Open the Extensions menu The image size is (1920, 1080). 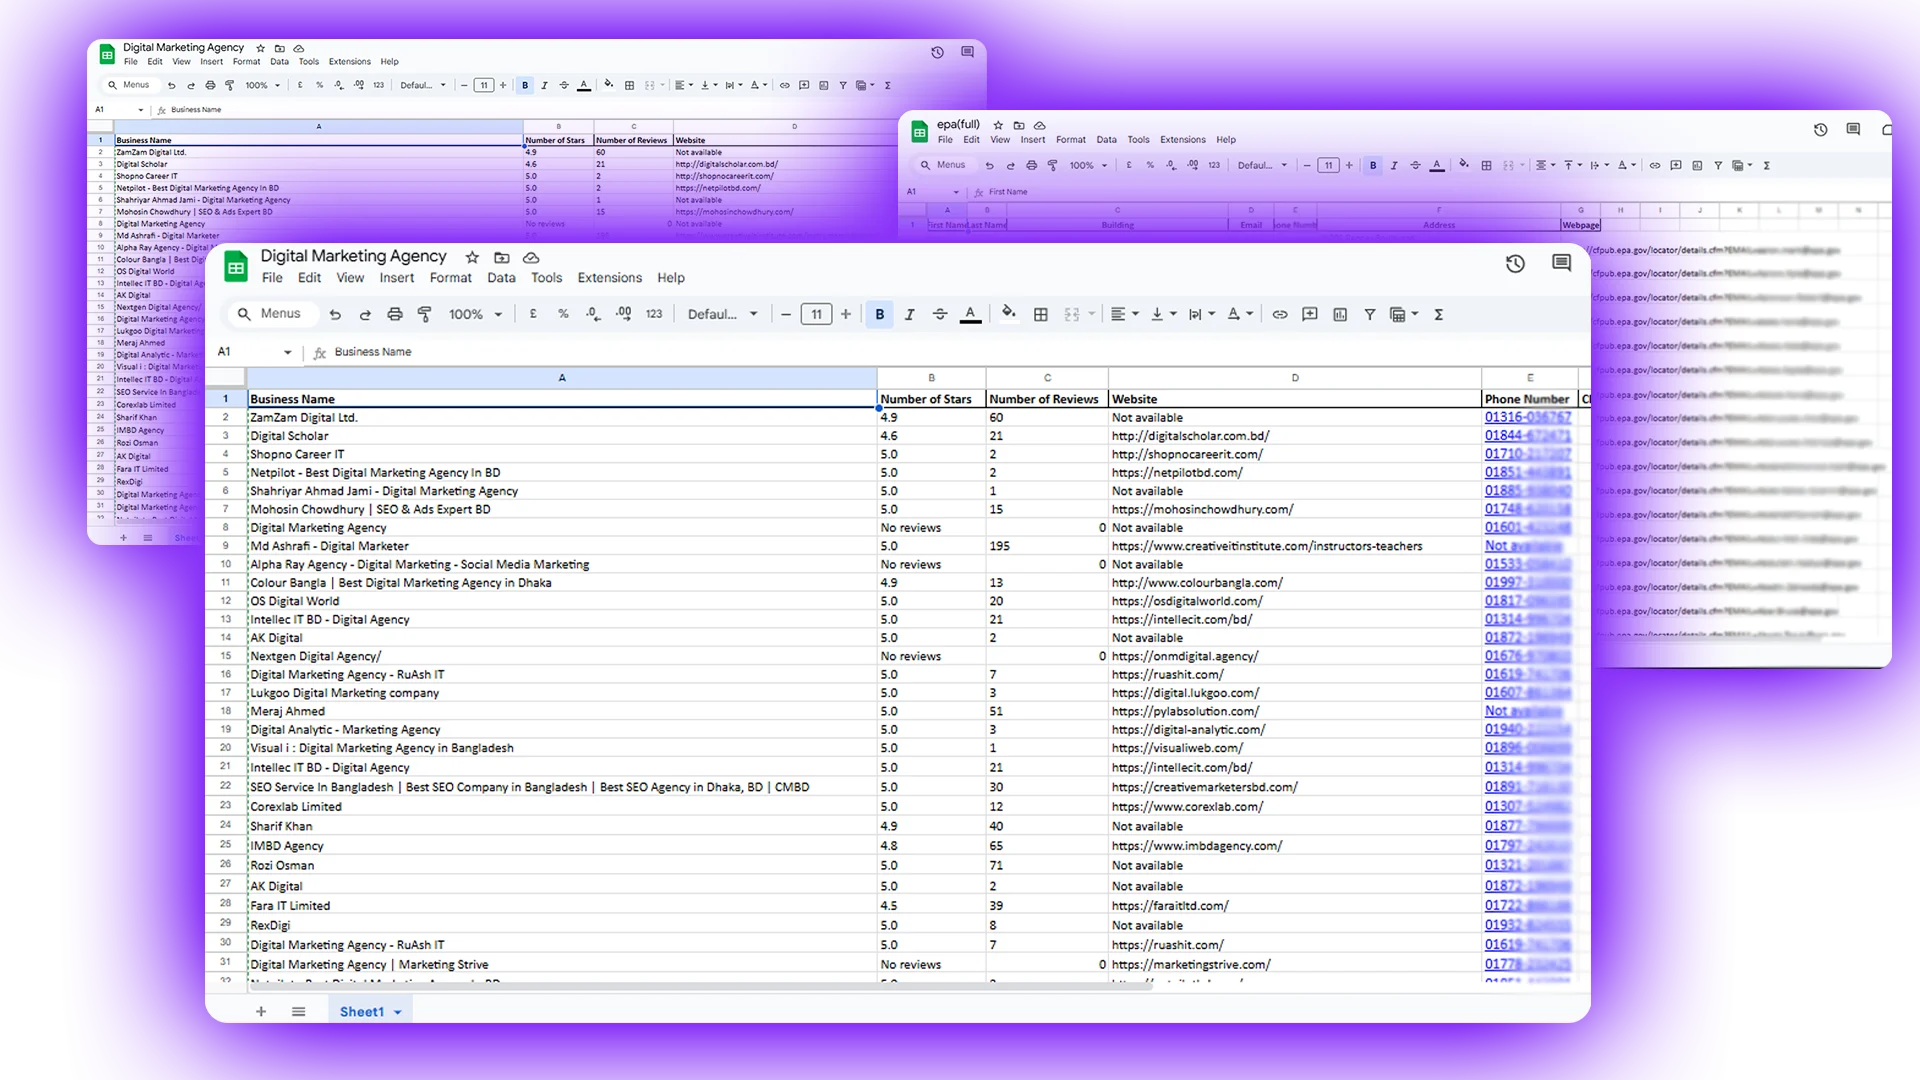[609, 278]
